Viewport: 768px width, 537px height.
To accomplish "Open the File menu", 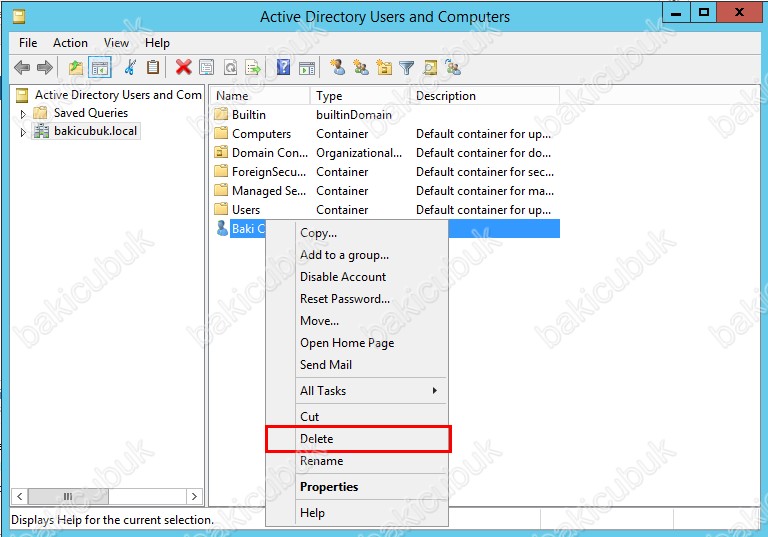I will pyautogui.click(x=28, y=43).
